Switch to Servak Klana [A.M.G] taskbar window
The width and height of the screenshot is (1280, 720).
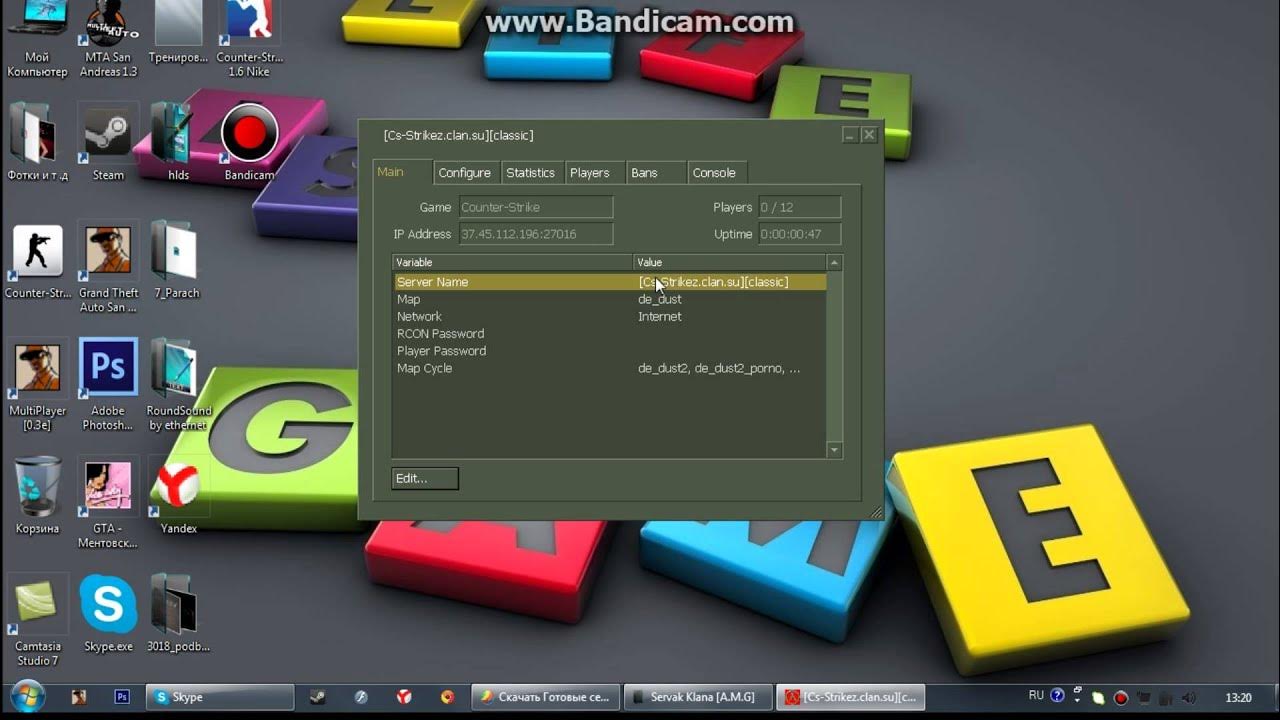[698, 697]
